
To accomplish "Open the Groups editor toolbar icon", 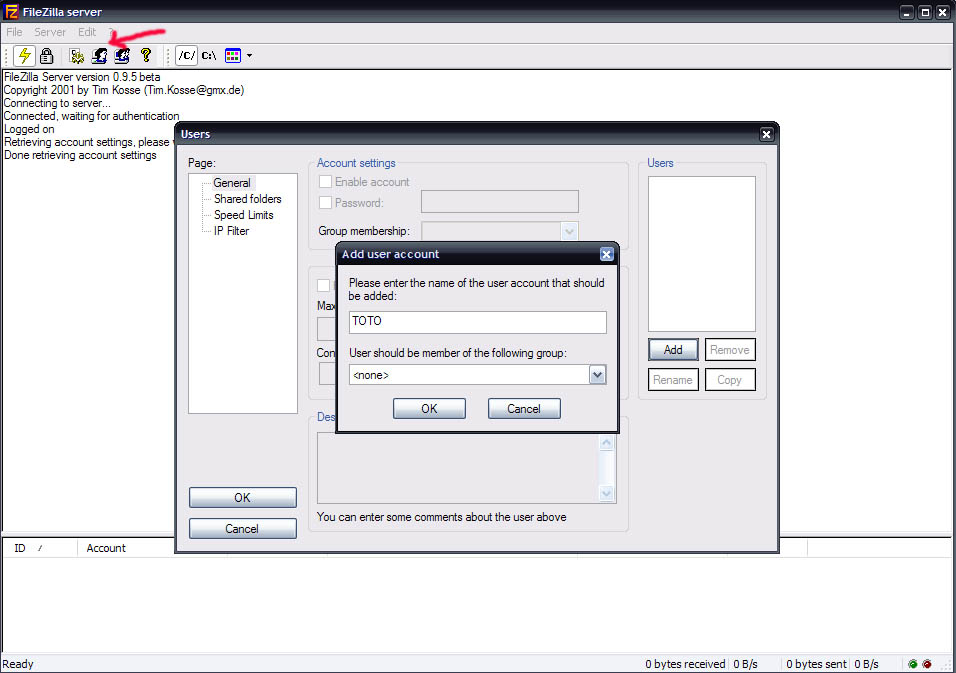I will [122, 56].
